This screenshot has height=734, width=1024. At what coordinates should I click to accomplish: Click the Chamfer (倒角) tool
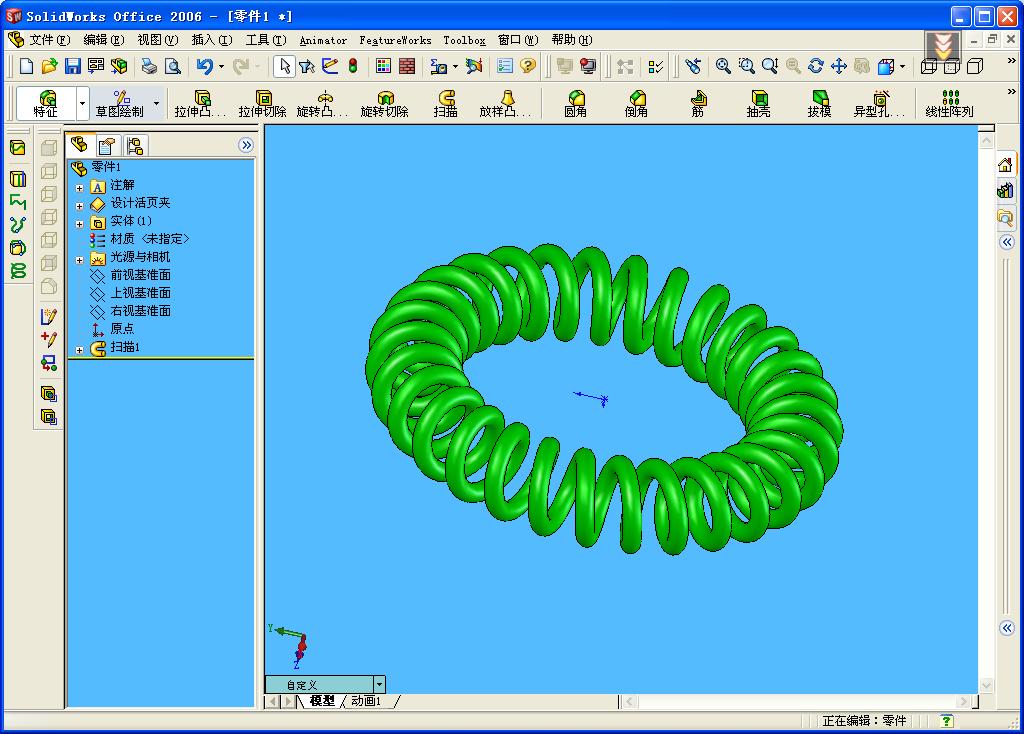pyautogui.click(x=636, y=104)
